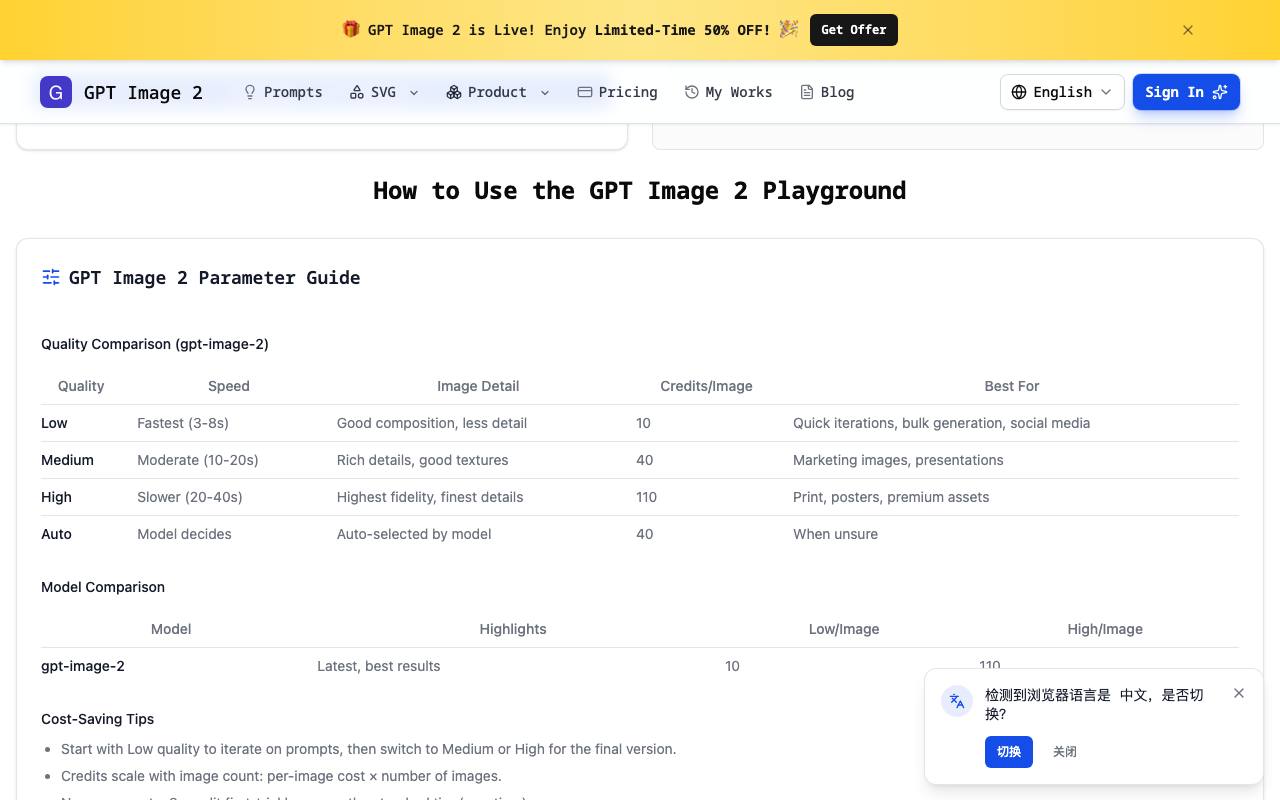This screenshot has height=800, width=1280.
Task: Click the 关闭 button in popup
Action: point(1065,752)
